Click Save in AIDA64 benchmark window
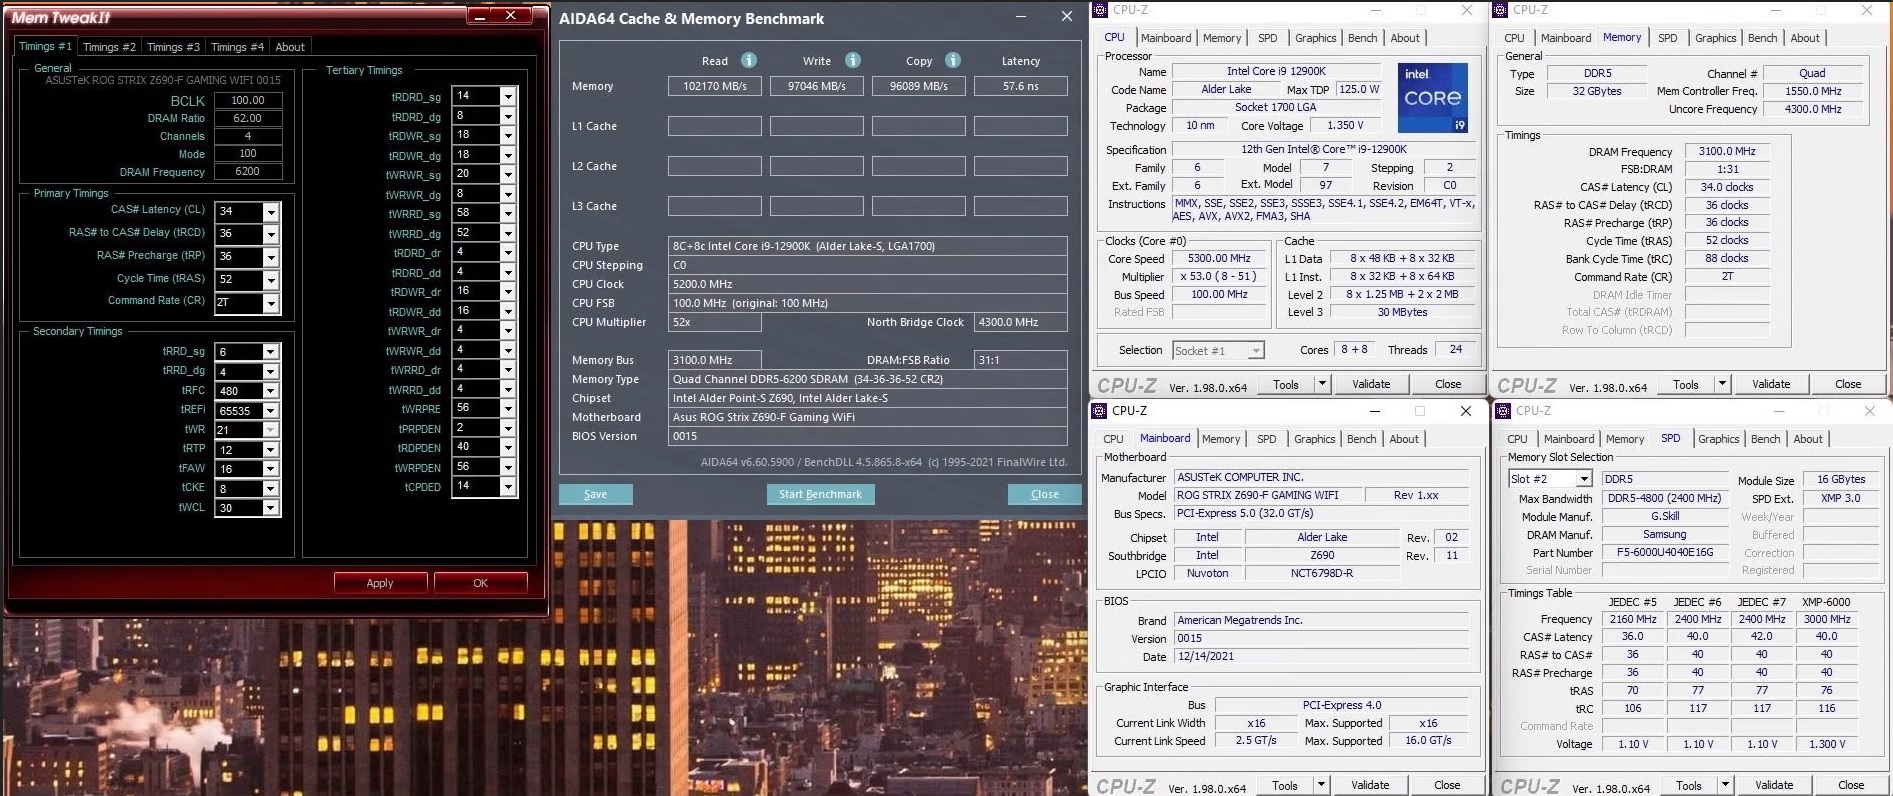This screenshot has height=796, width=1893. point(595,494)
